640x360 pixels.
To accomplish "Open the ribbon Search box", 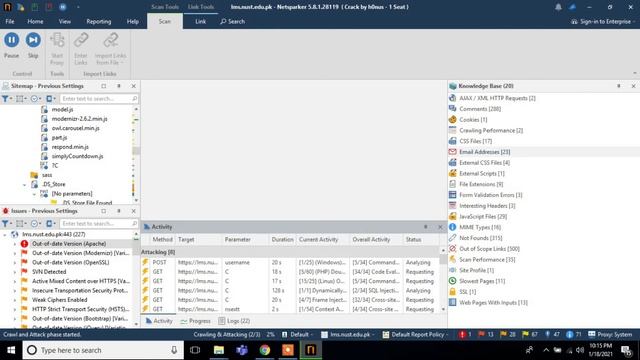I will (232, 22).
